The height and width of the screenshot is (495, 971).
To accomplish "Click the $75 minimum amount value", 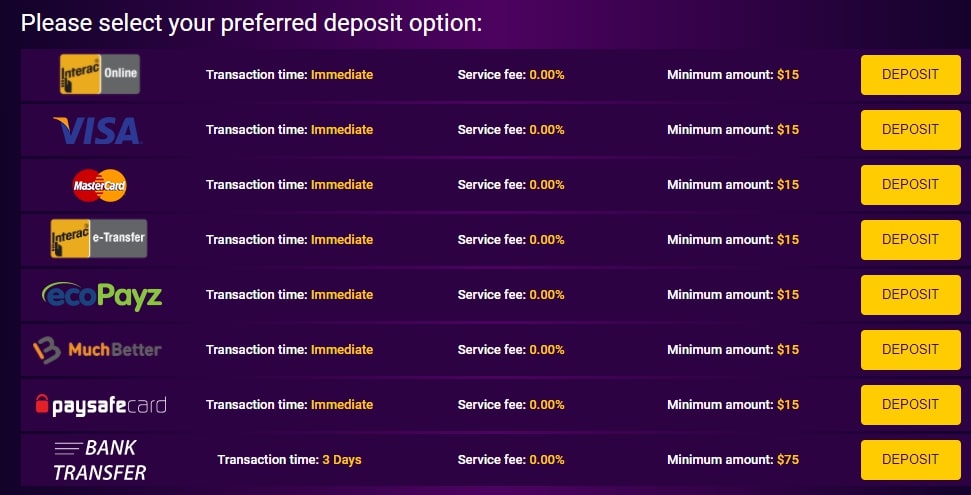I will click(788, 460).
